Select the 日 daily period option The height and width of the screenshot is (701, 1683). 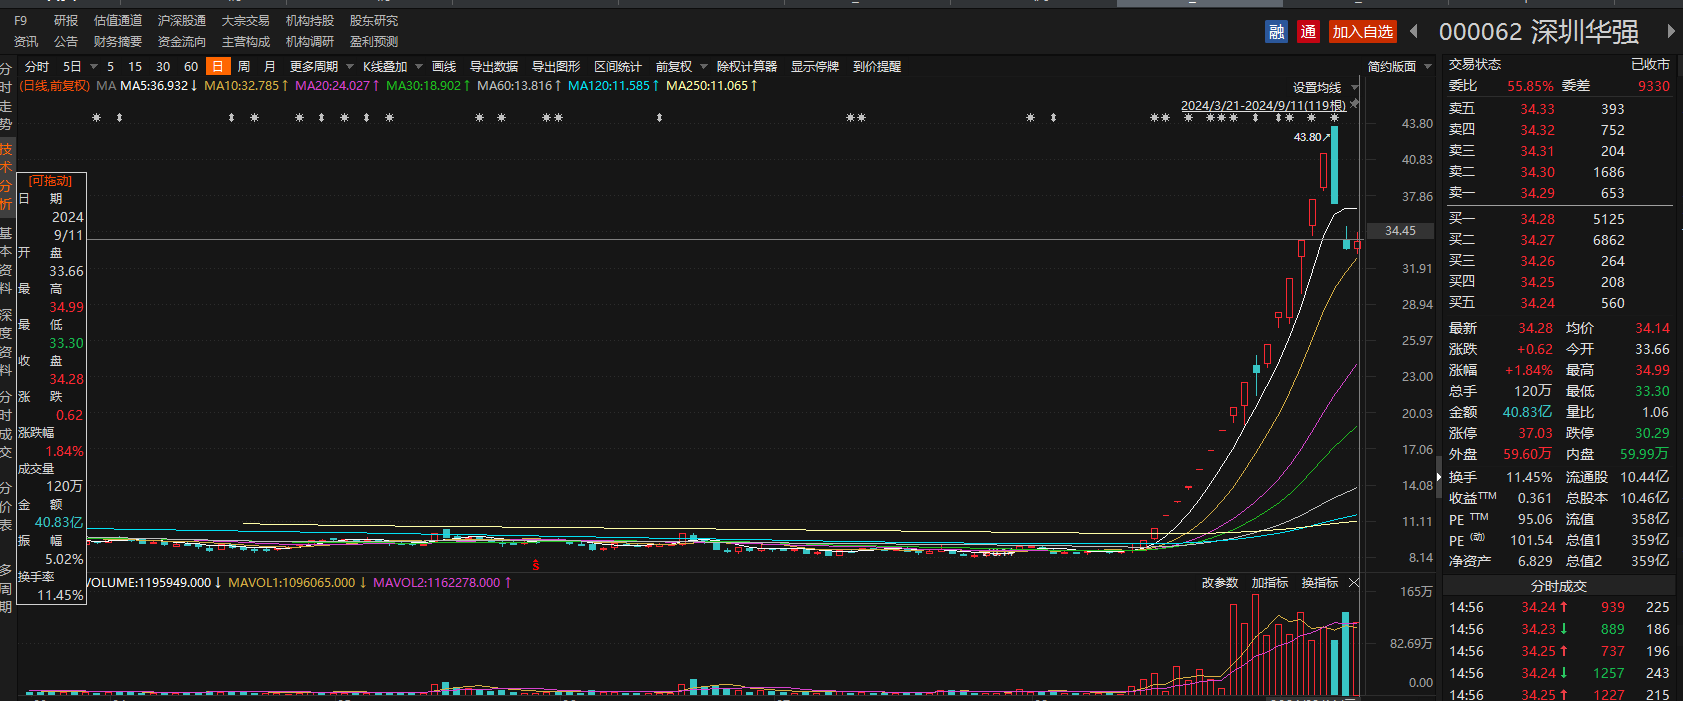[218, 67]
